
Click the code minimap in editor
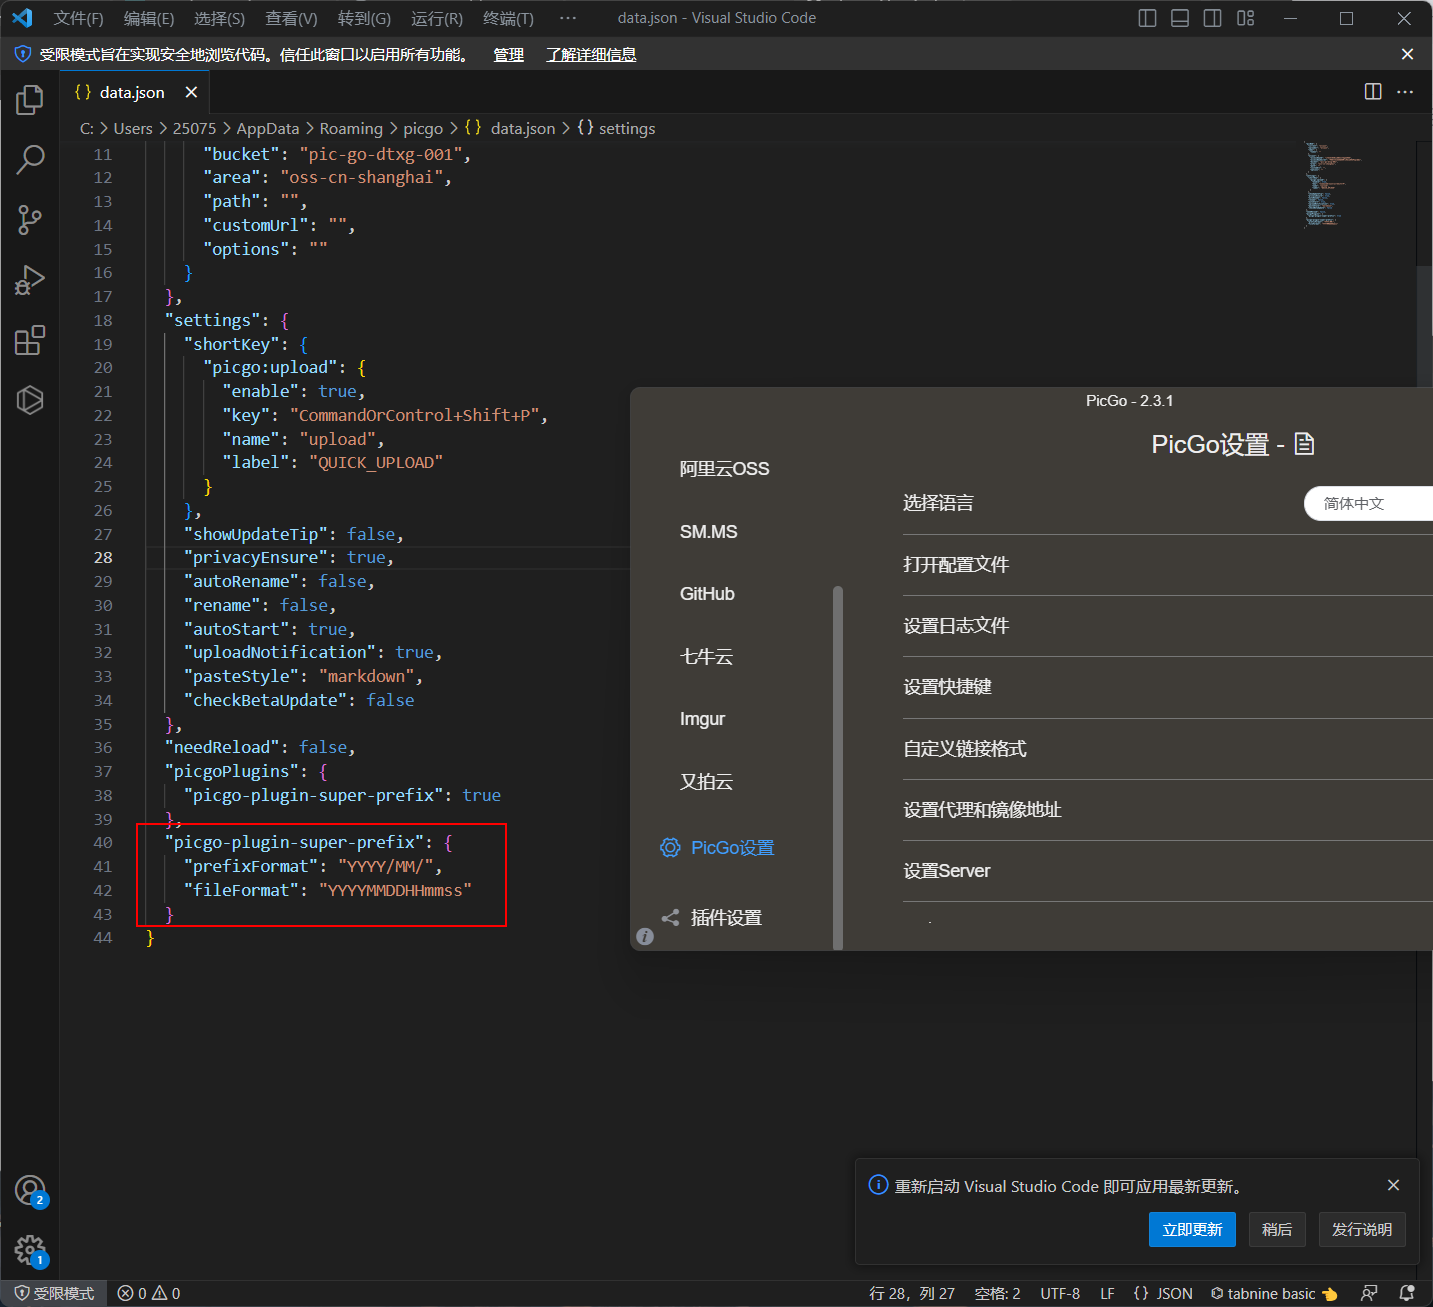click(x=1335, y=185)
